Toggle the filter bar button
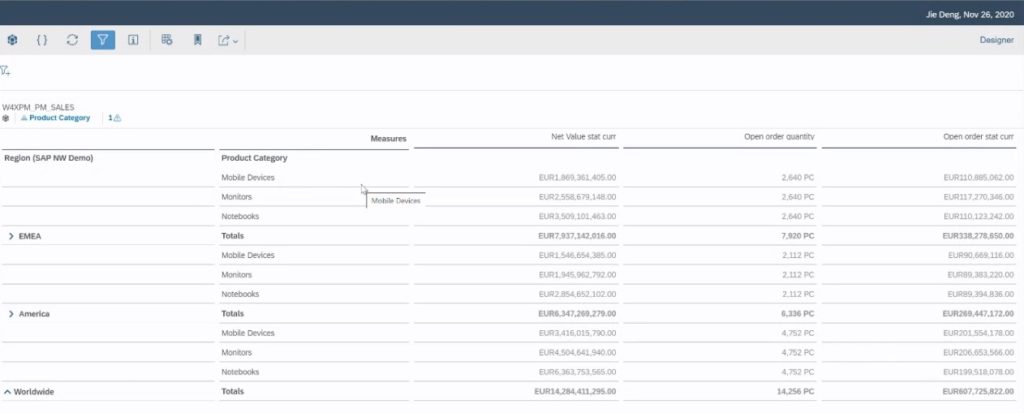The height and width of the screenshot is (413, 1024). 102,40
